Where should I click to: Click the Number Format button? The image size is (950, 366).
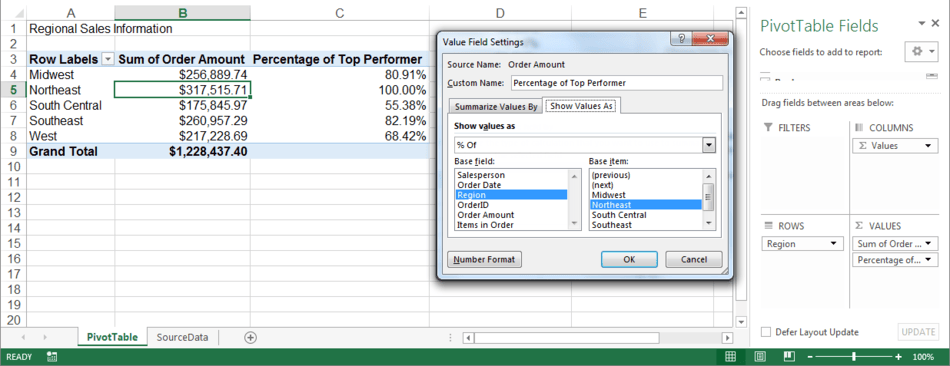point(484,259)
